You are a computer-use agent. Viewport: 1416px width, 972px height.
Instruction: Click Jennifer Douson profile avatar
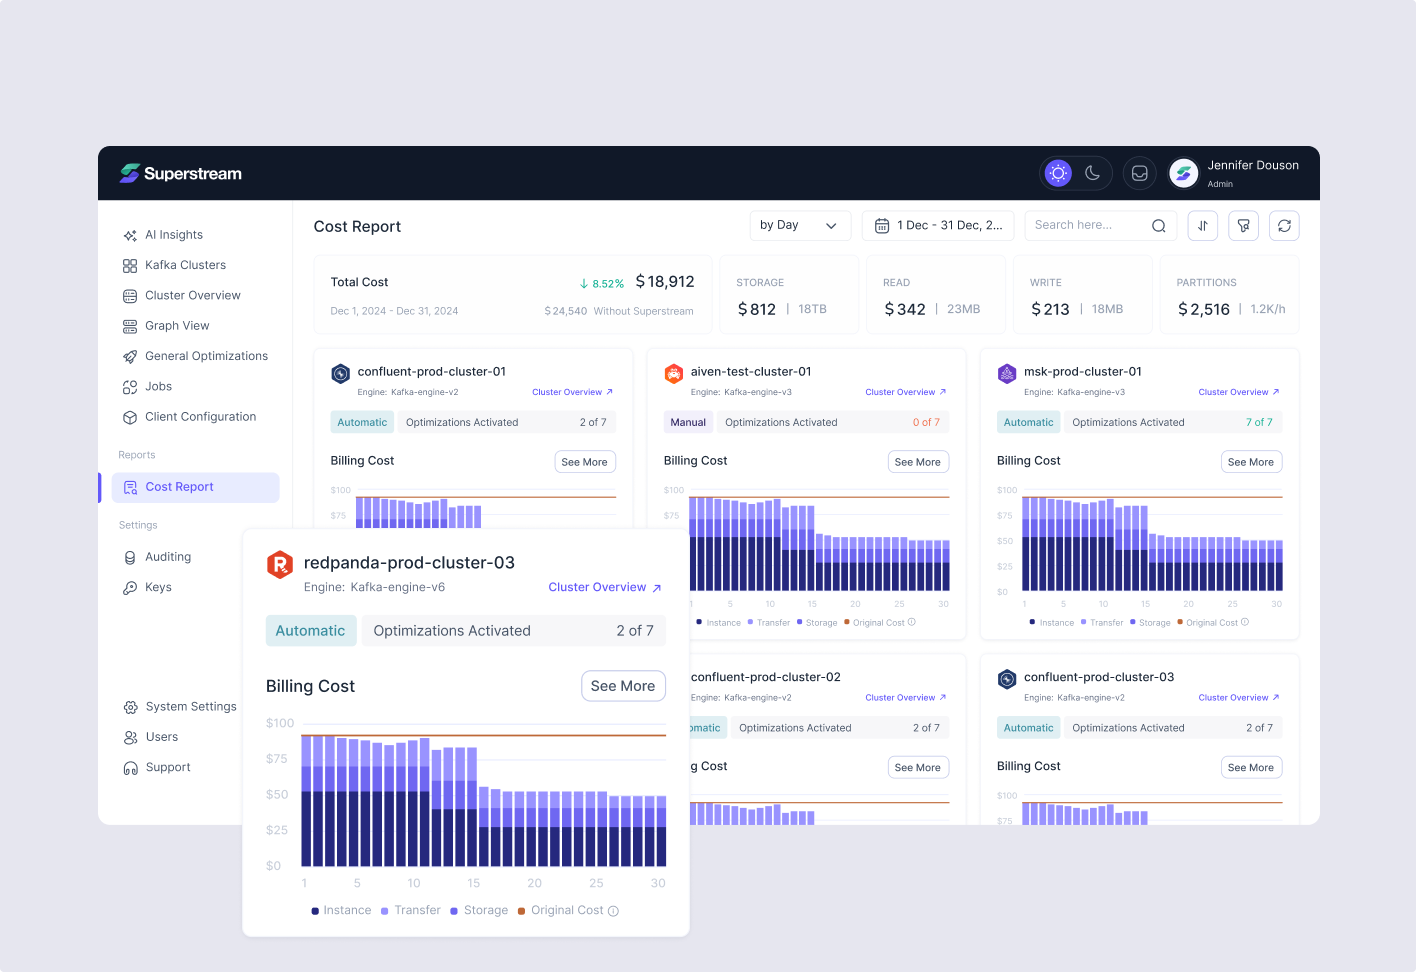[x=1184, y=173]
